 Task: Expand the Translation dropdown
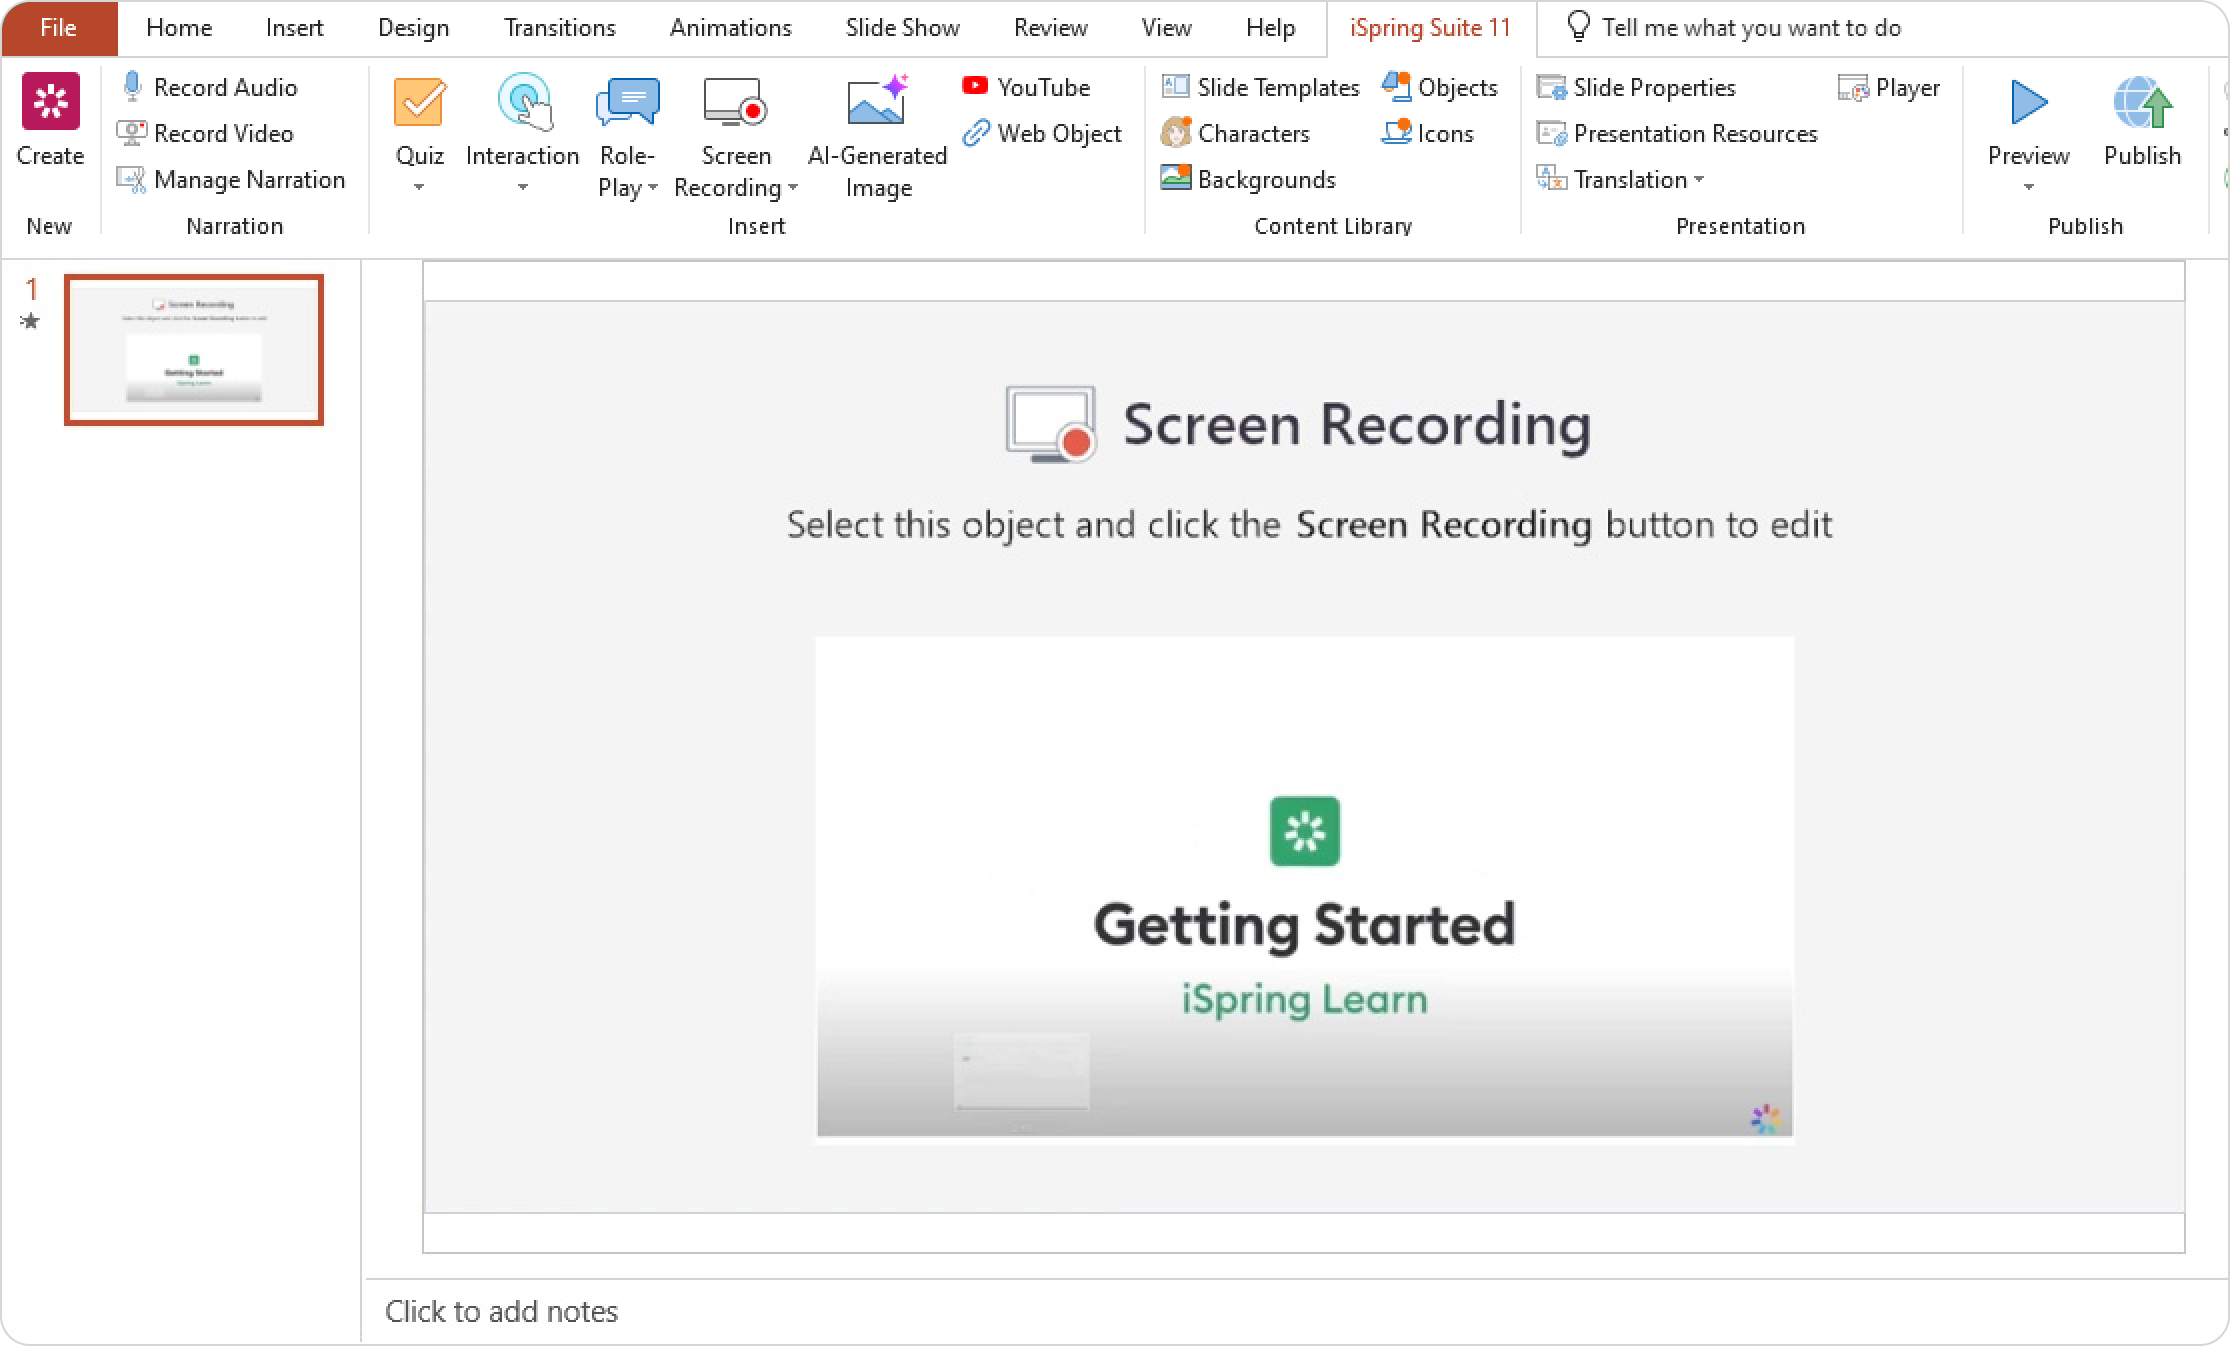pyautogui.click(x=1699, y=180)
